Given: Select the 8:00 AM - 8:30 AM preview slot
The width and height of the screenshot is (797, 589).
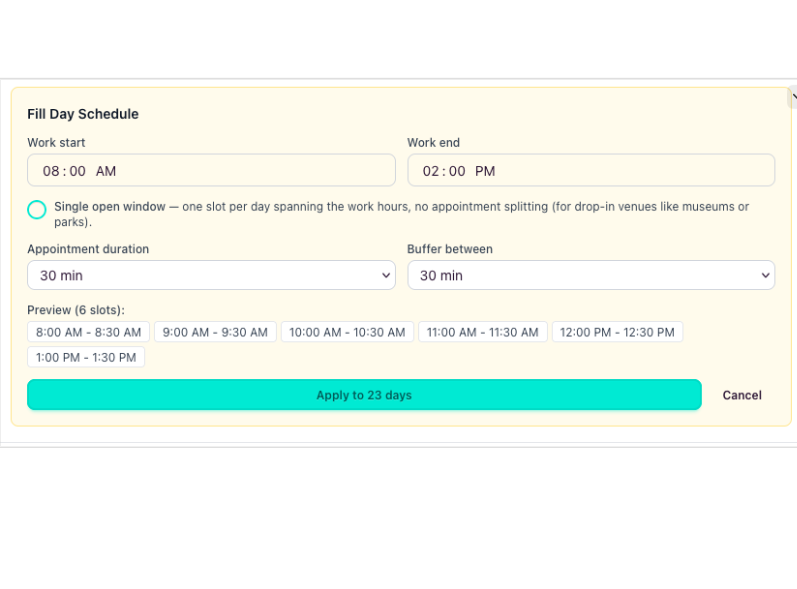Looking at the screenshot, I should 88,332.
